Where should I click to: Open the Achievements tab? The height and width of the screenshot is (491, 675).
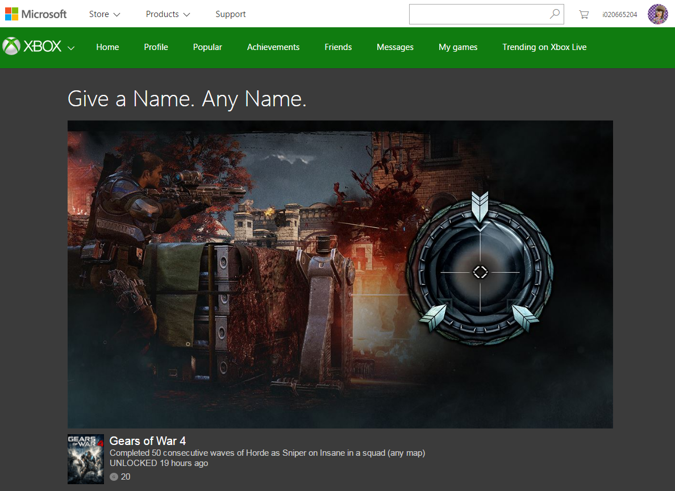273,47
